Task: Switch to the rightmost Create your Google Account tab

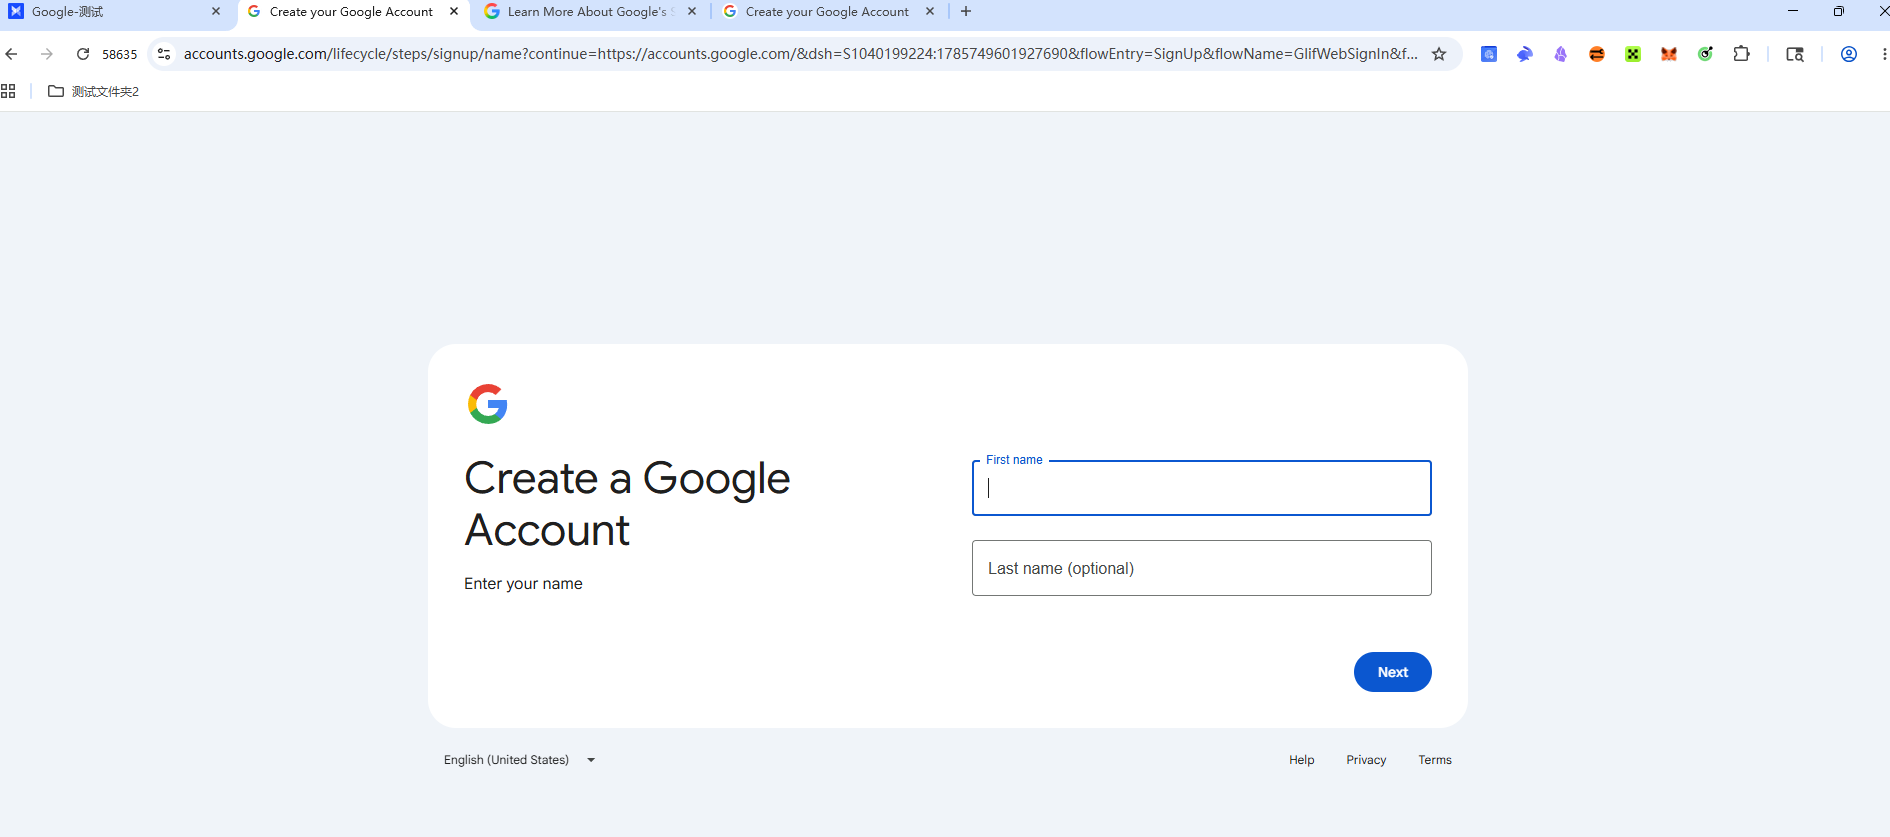Action: 827,12
